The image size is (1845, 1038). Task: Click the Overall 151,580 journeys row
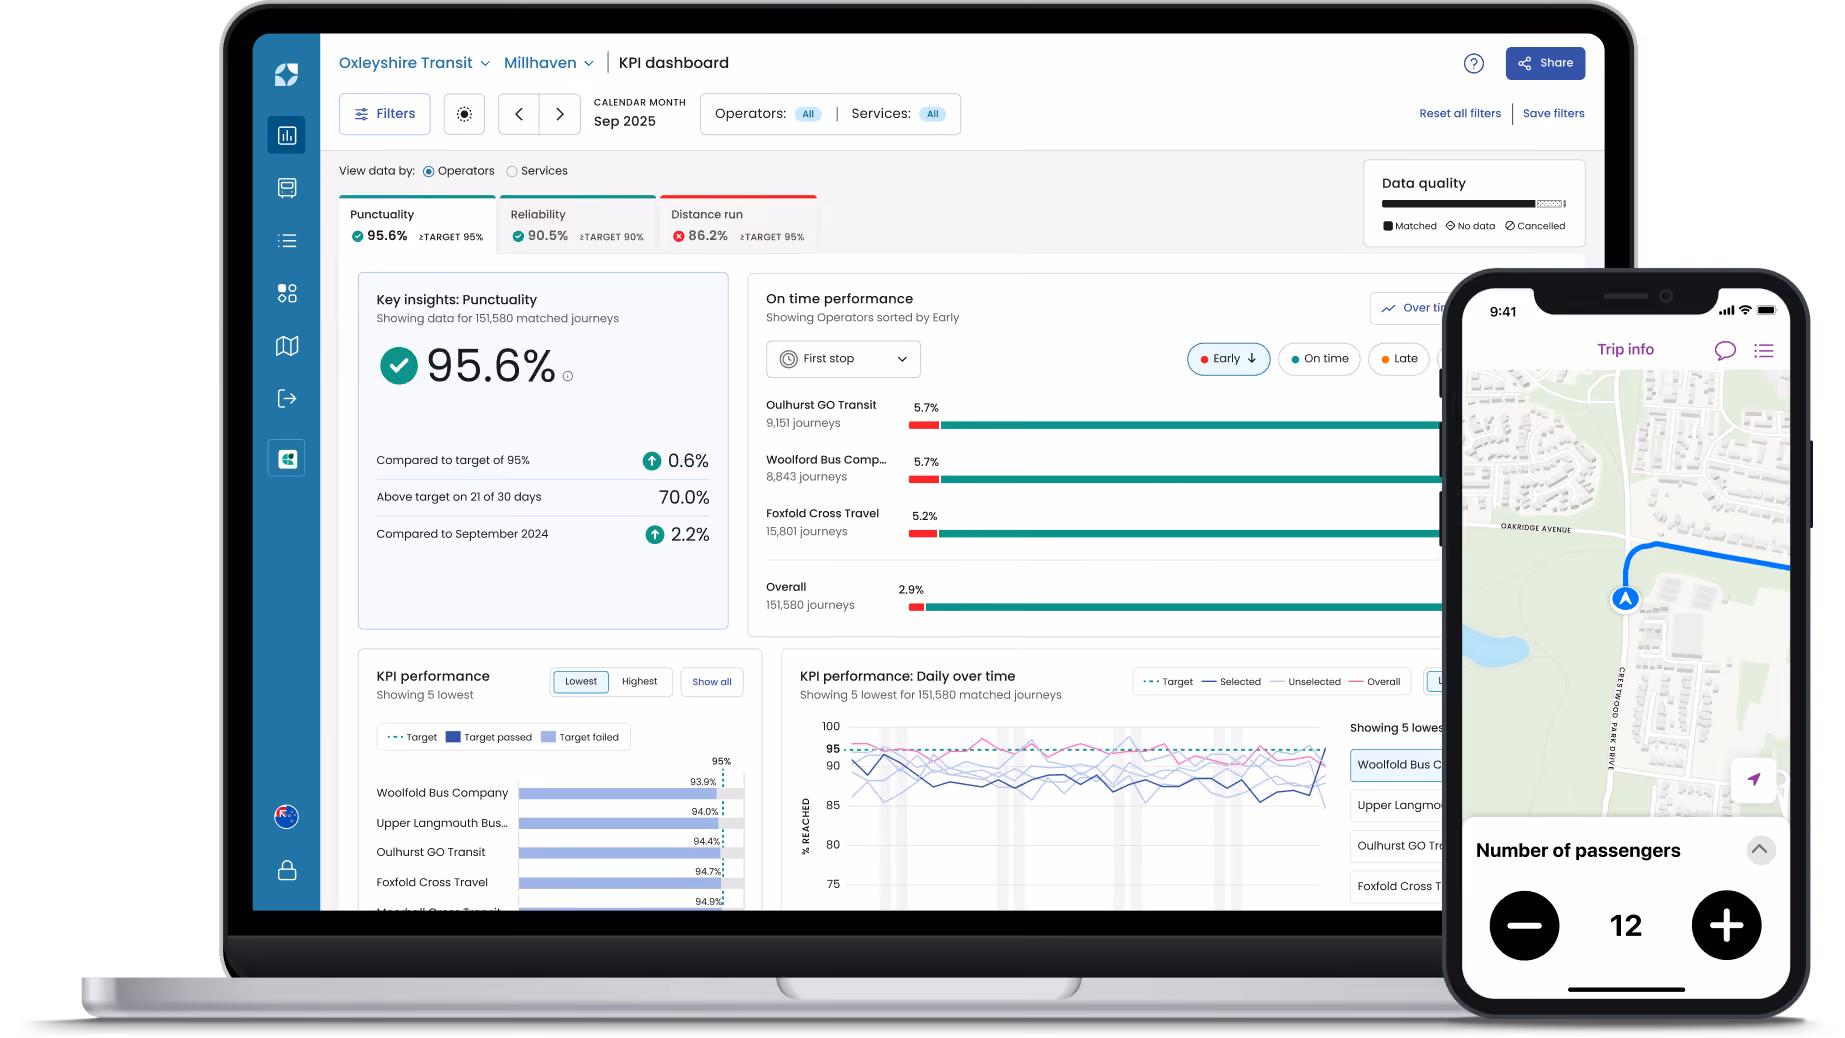[1103, 597]
